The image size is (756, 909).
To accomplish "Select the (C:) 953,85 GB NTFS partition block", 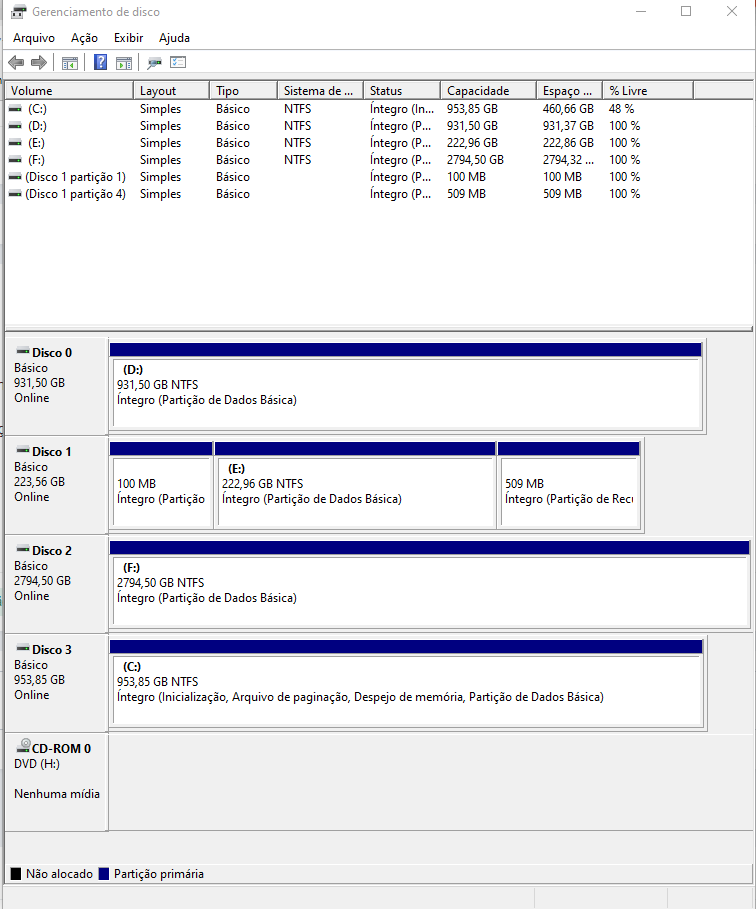I will [x=406, y=684].
